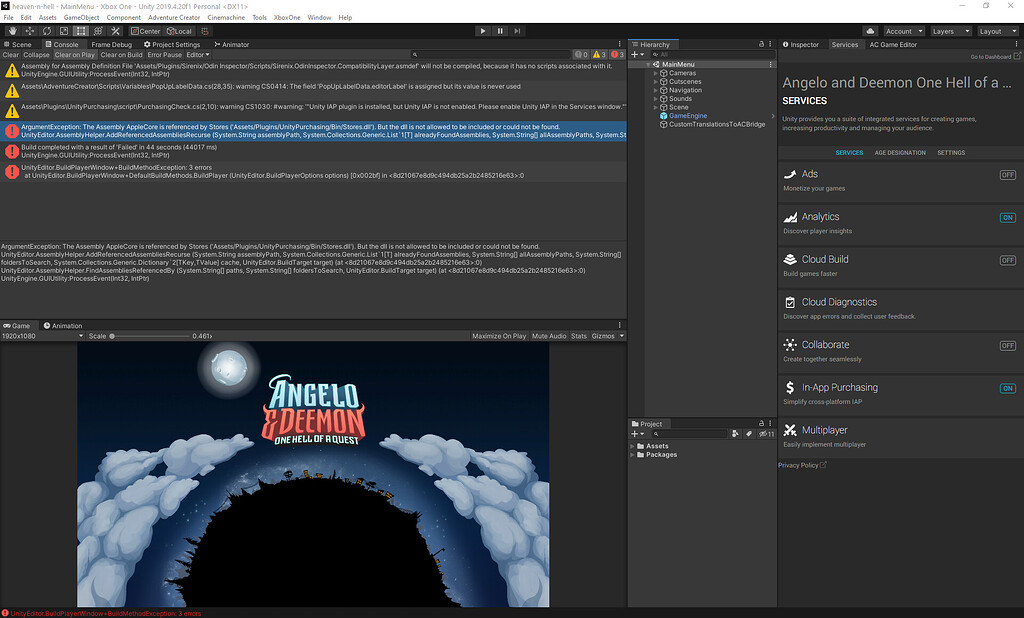The width and height of the screenshot is (1024, 618).
Task: Open the Adventure Creator menu
Action: click(x=174, y=18)
